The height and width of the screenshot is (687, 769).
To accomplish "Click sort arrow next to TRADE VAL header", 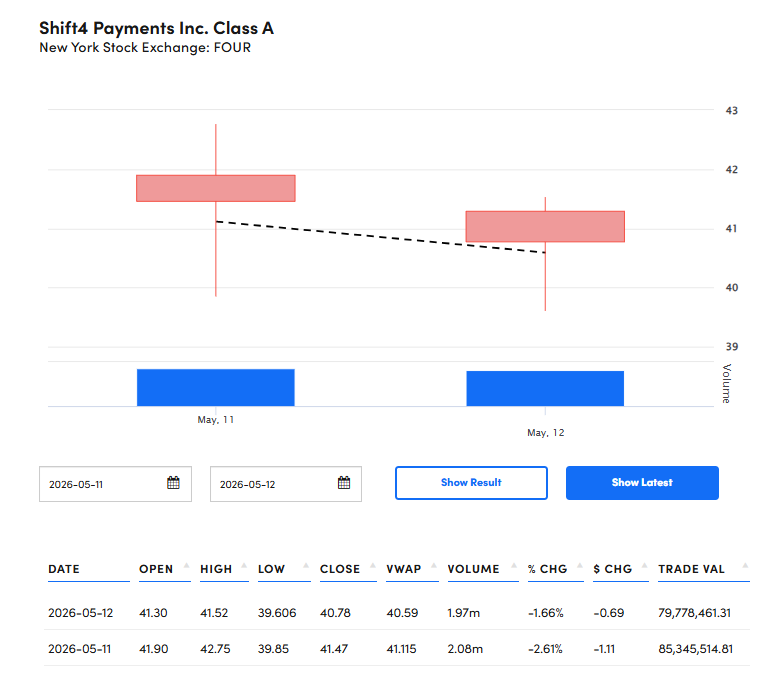I will (x=745, y=565).
